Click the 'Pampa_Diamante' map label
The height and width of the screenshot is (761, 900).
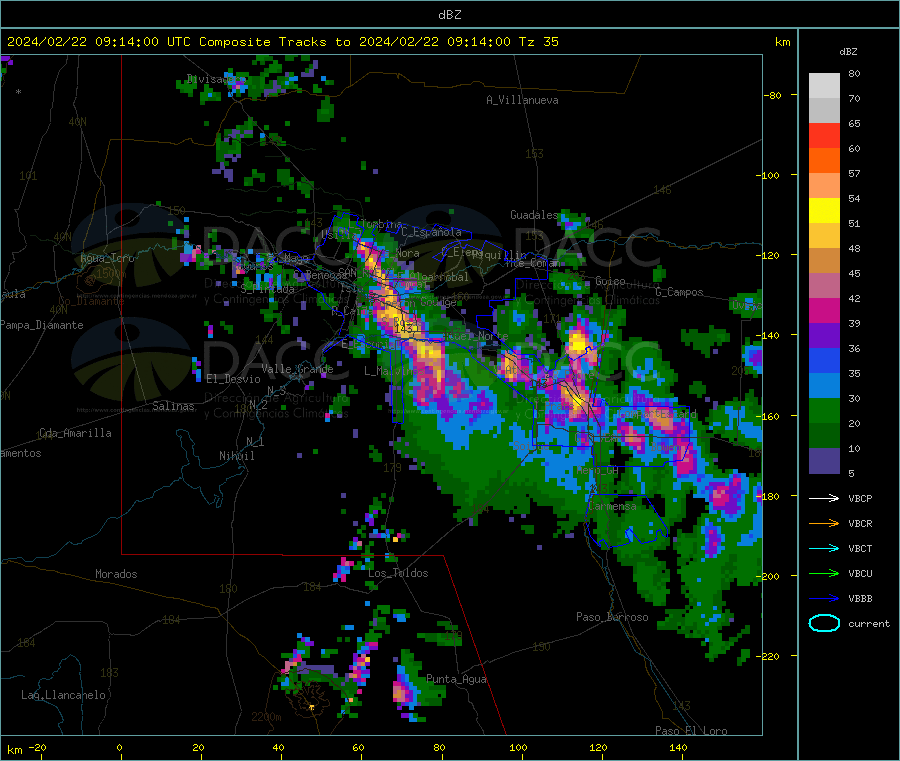pos(41,325)
